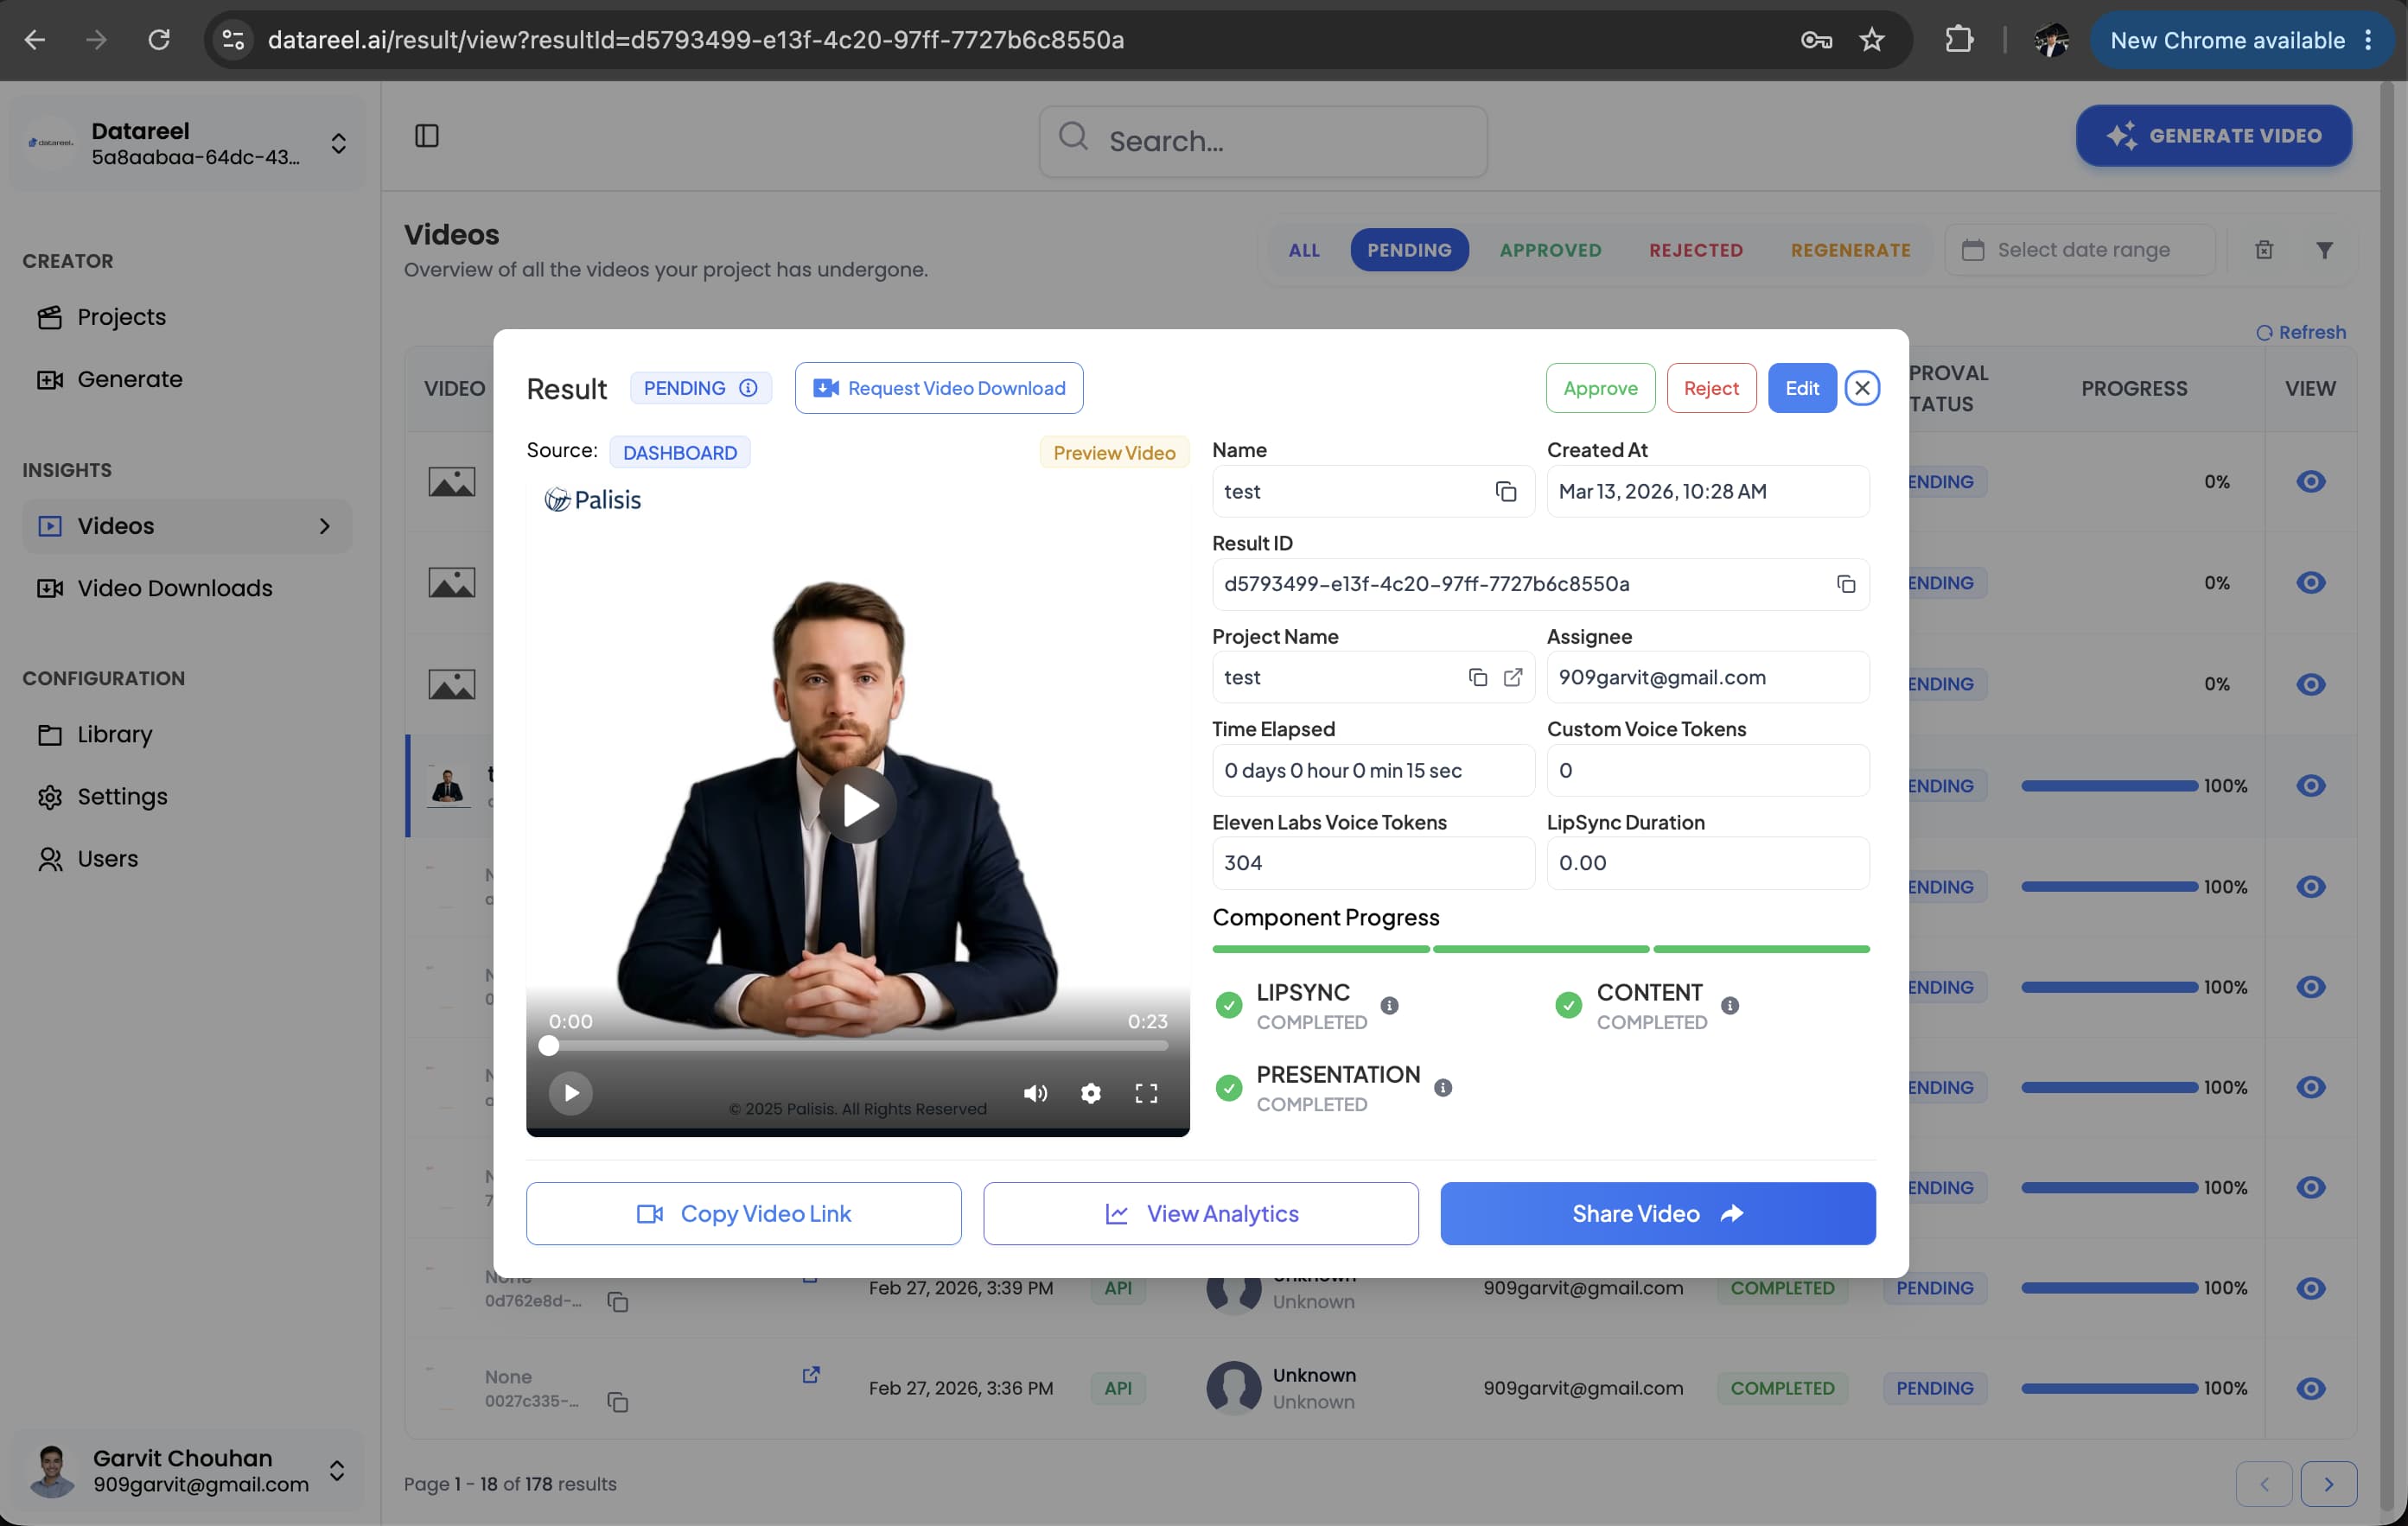This screenshot has width=2408, height=1526.
Task: Go to next results page
Action: click(2328, 1484)
